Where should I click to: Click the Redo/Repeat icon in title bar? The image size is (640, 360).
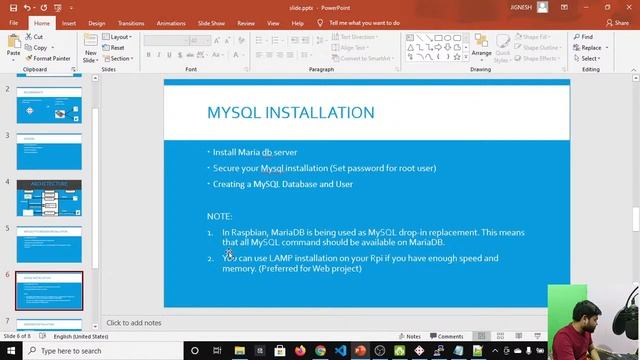[44, 8]
